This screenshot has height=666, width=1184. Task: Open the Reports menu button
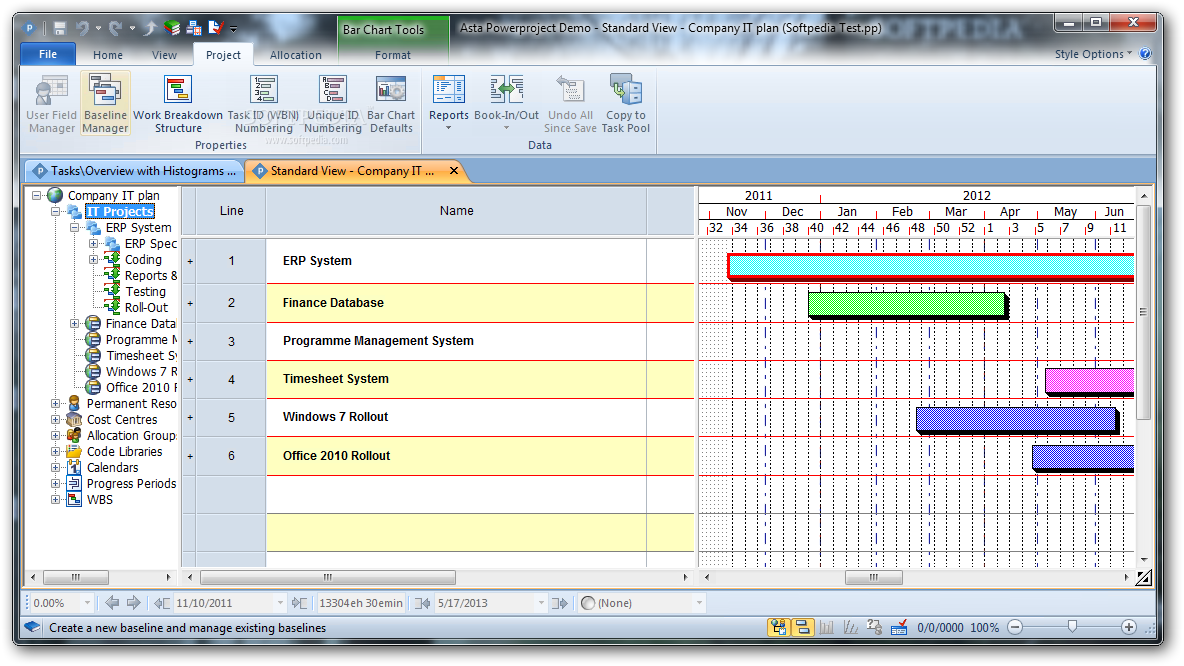449,103
